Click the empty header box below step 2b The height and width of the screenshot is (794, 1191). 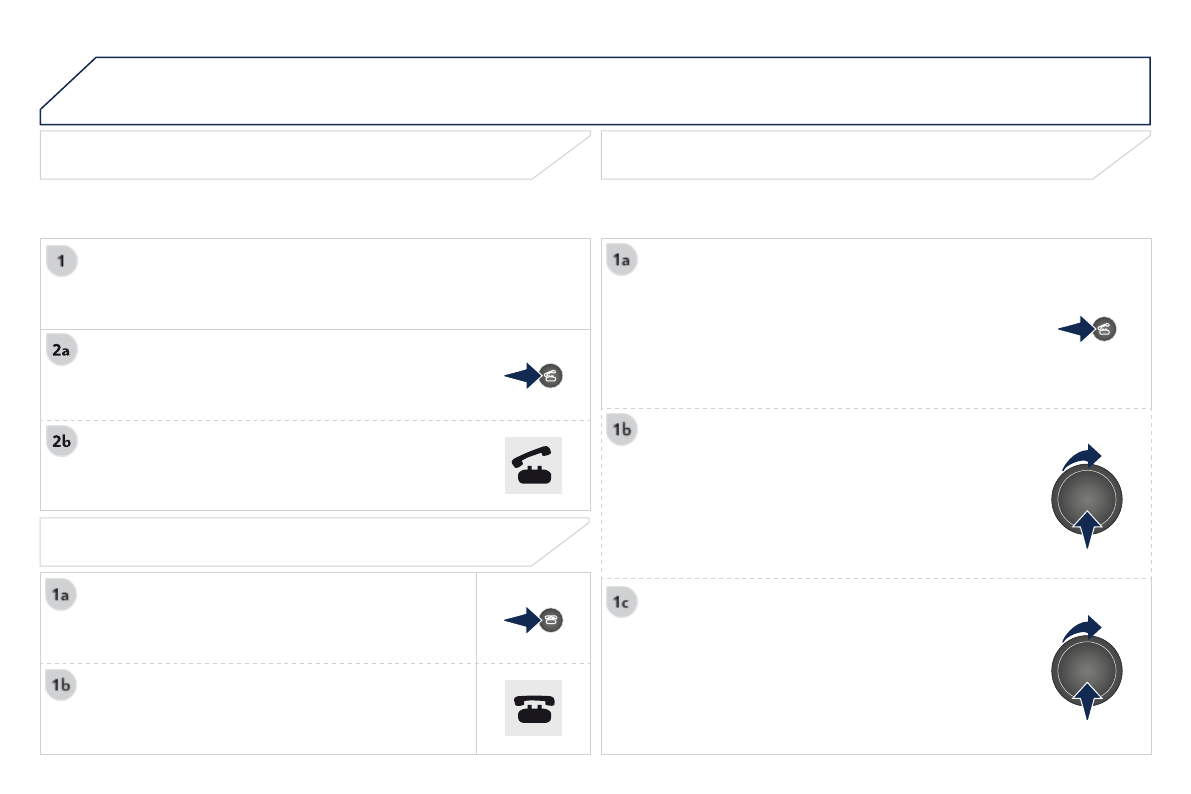coord(300,542)
